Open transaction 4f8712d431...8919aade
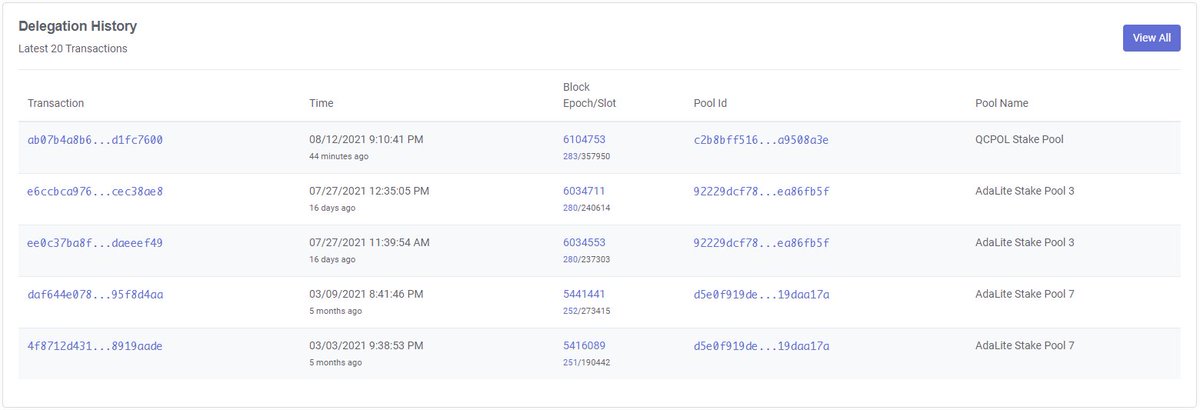Image resolution: width=1200 pixels, height=410 pixels. (x=95, y=346)
